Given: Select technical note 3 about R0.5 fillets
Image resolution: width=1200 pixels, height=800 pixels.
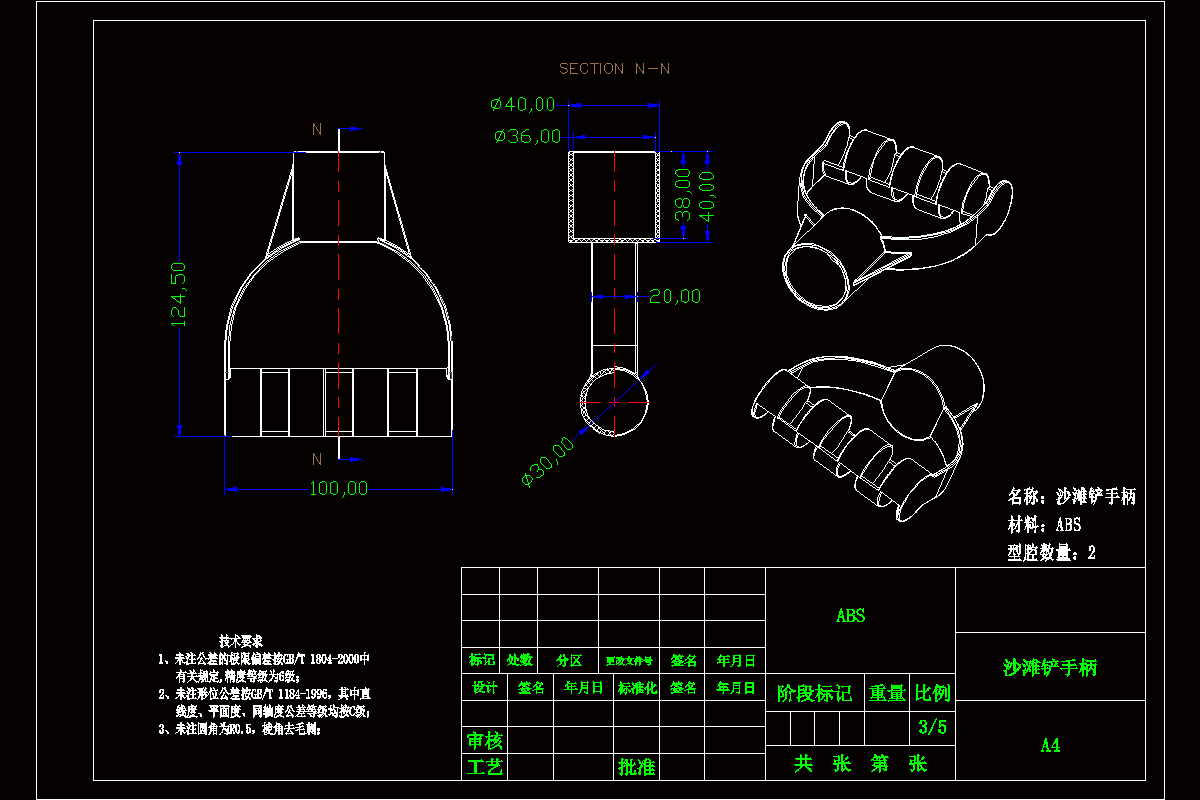Looking at the screenshot, I should coord(239,729).
